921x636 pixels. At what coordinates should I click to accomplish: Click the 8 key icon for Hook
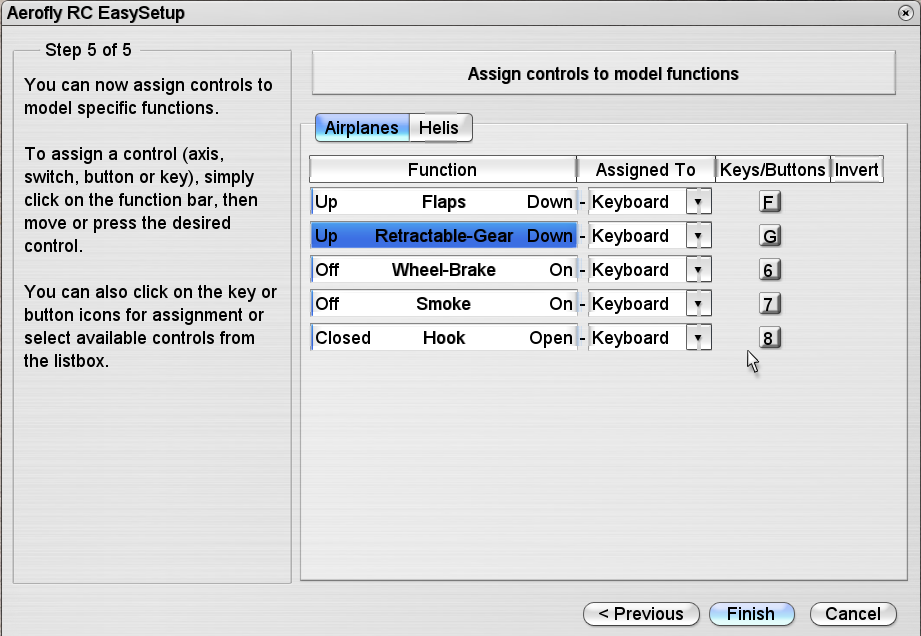click(769, 339)
